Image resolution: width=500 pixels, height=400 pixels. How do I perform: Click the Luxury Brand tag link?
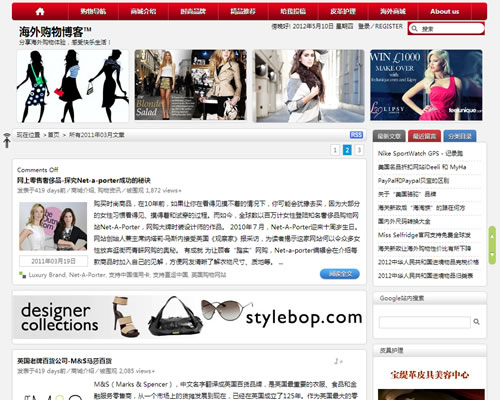pyautogui.click(x=47, y=275)
